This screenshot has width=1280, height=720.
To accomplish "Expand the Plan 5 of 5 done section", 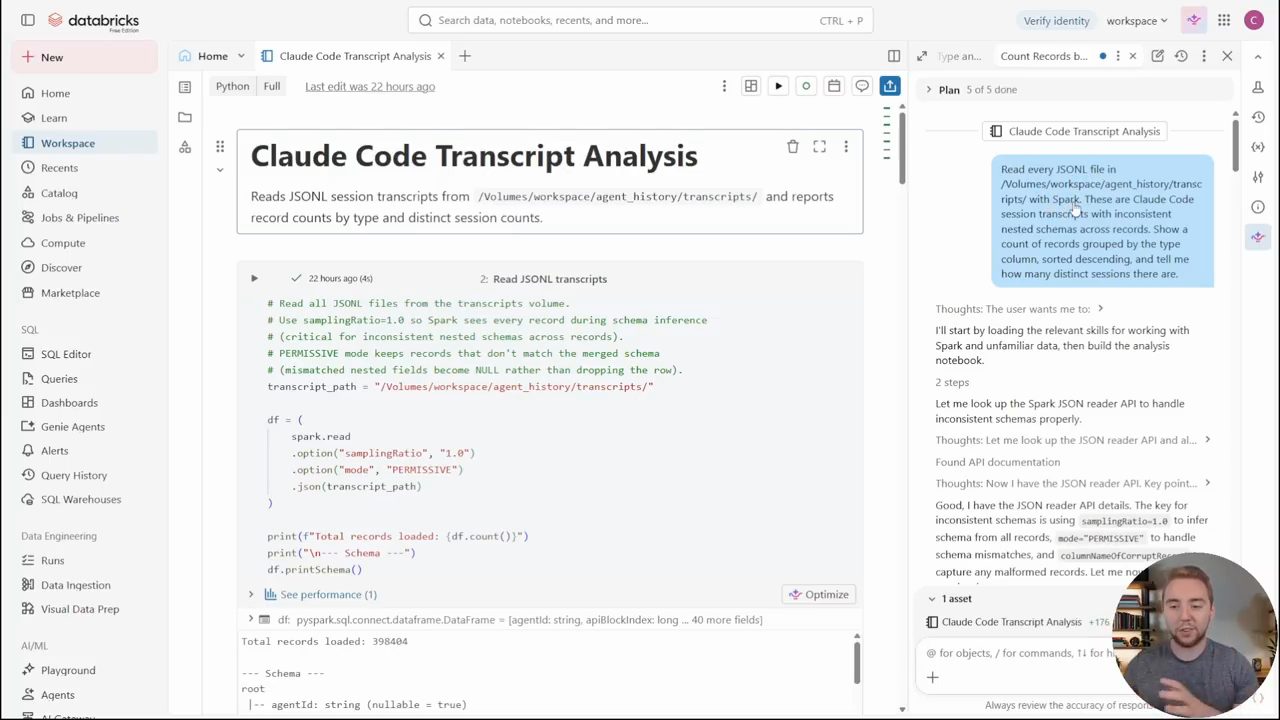I will tap(928, 90).
